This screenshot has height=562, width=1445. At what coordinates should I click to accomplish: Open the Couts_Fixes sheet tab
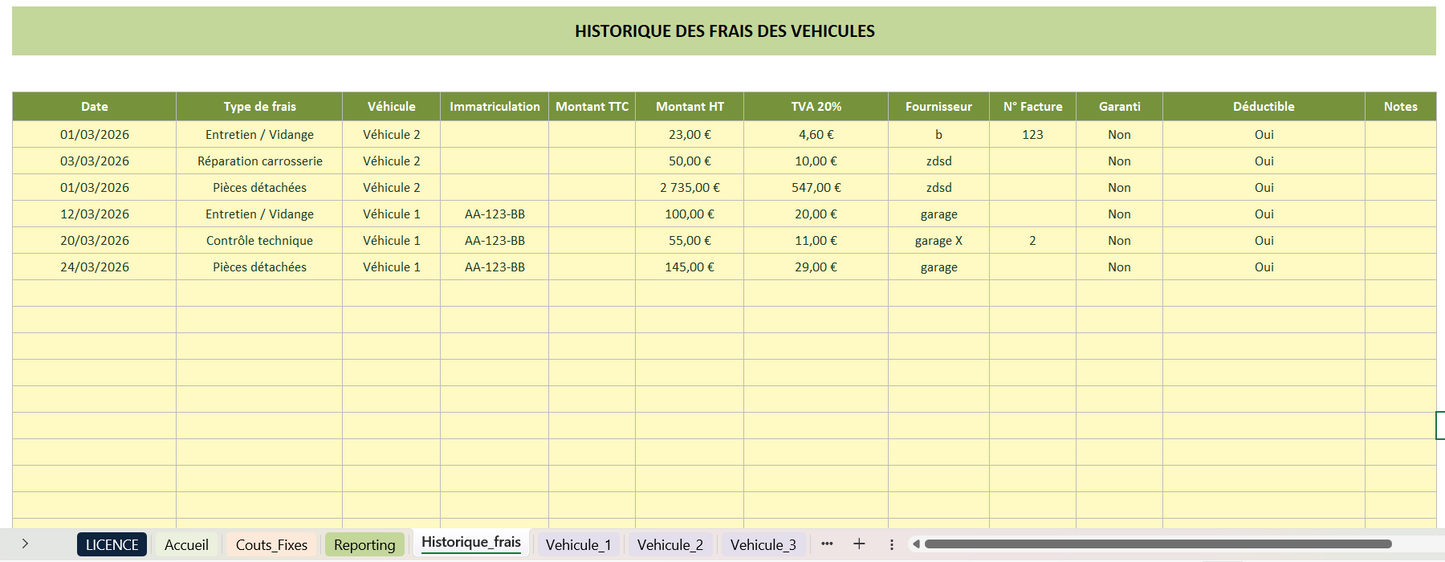tap(272, 544)
